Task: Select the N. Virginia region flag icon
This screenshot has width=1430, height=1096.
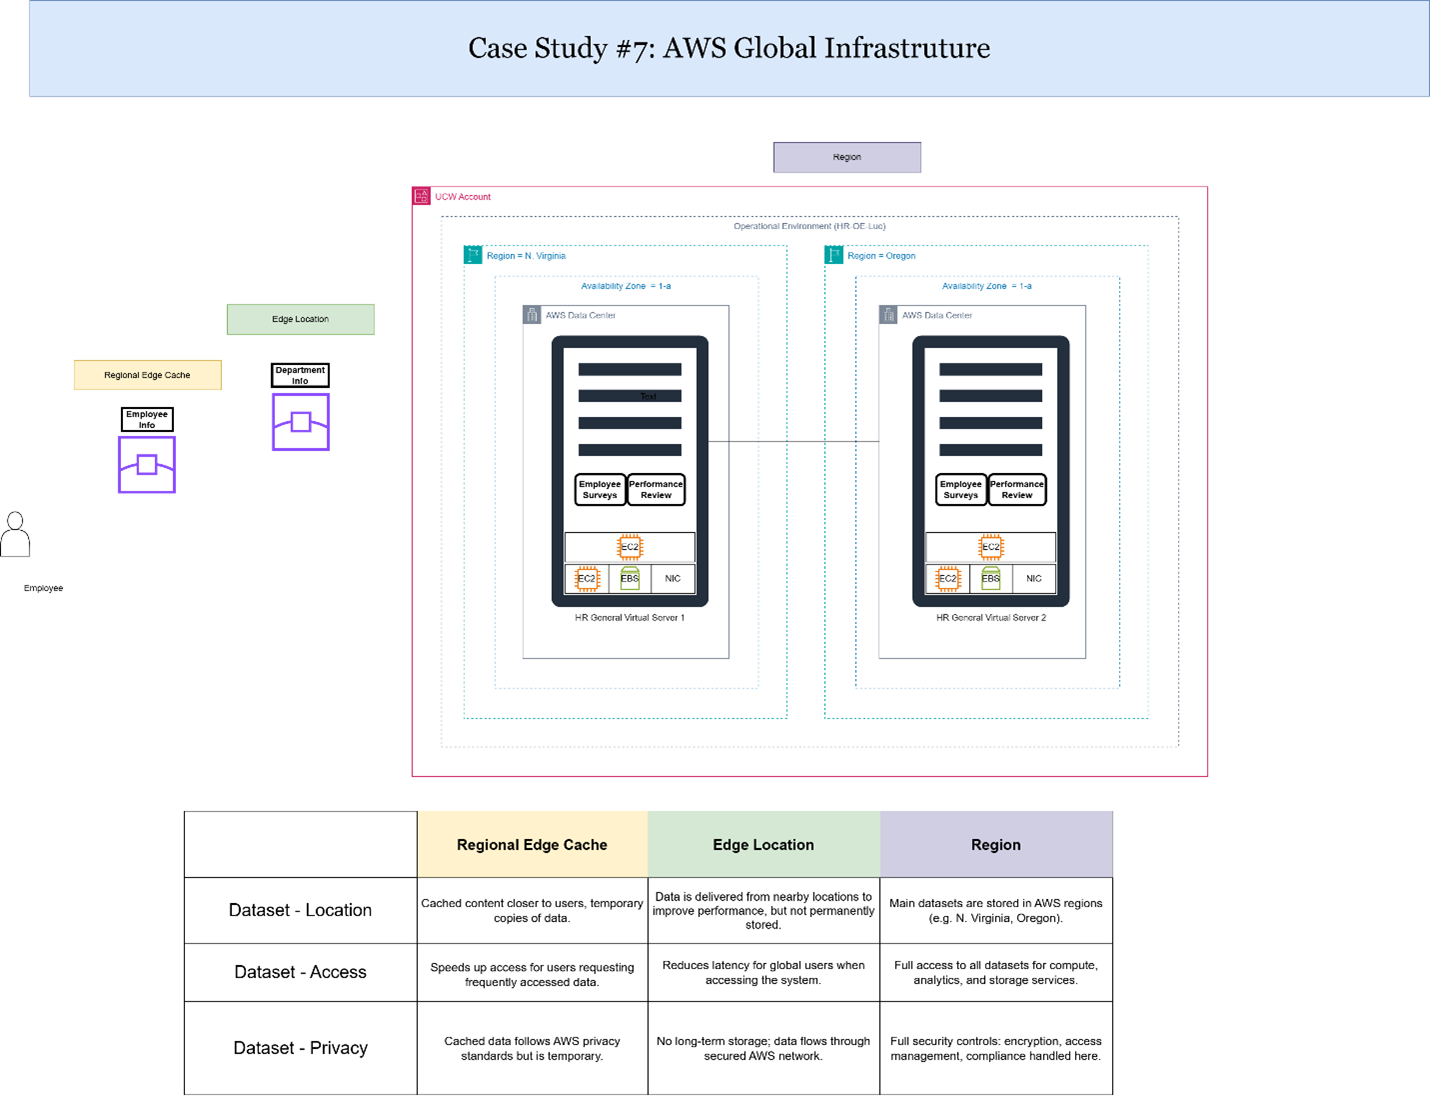Action: tap(473, 255)
